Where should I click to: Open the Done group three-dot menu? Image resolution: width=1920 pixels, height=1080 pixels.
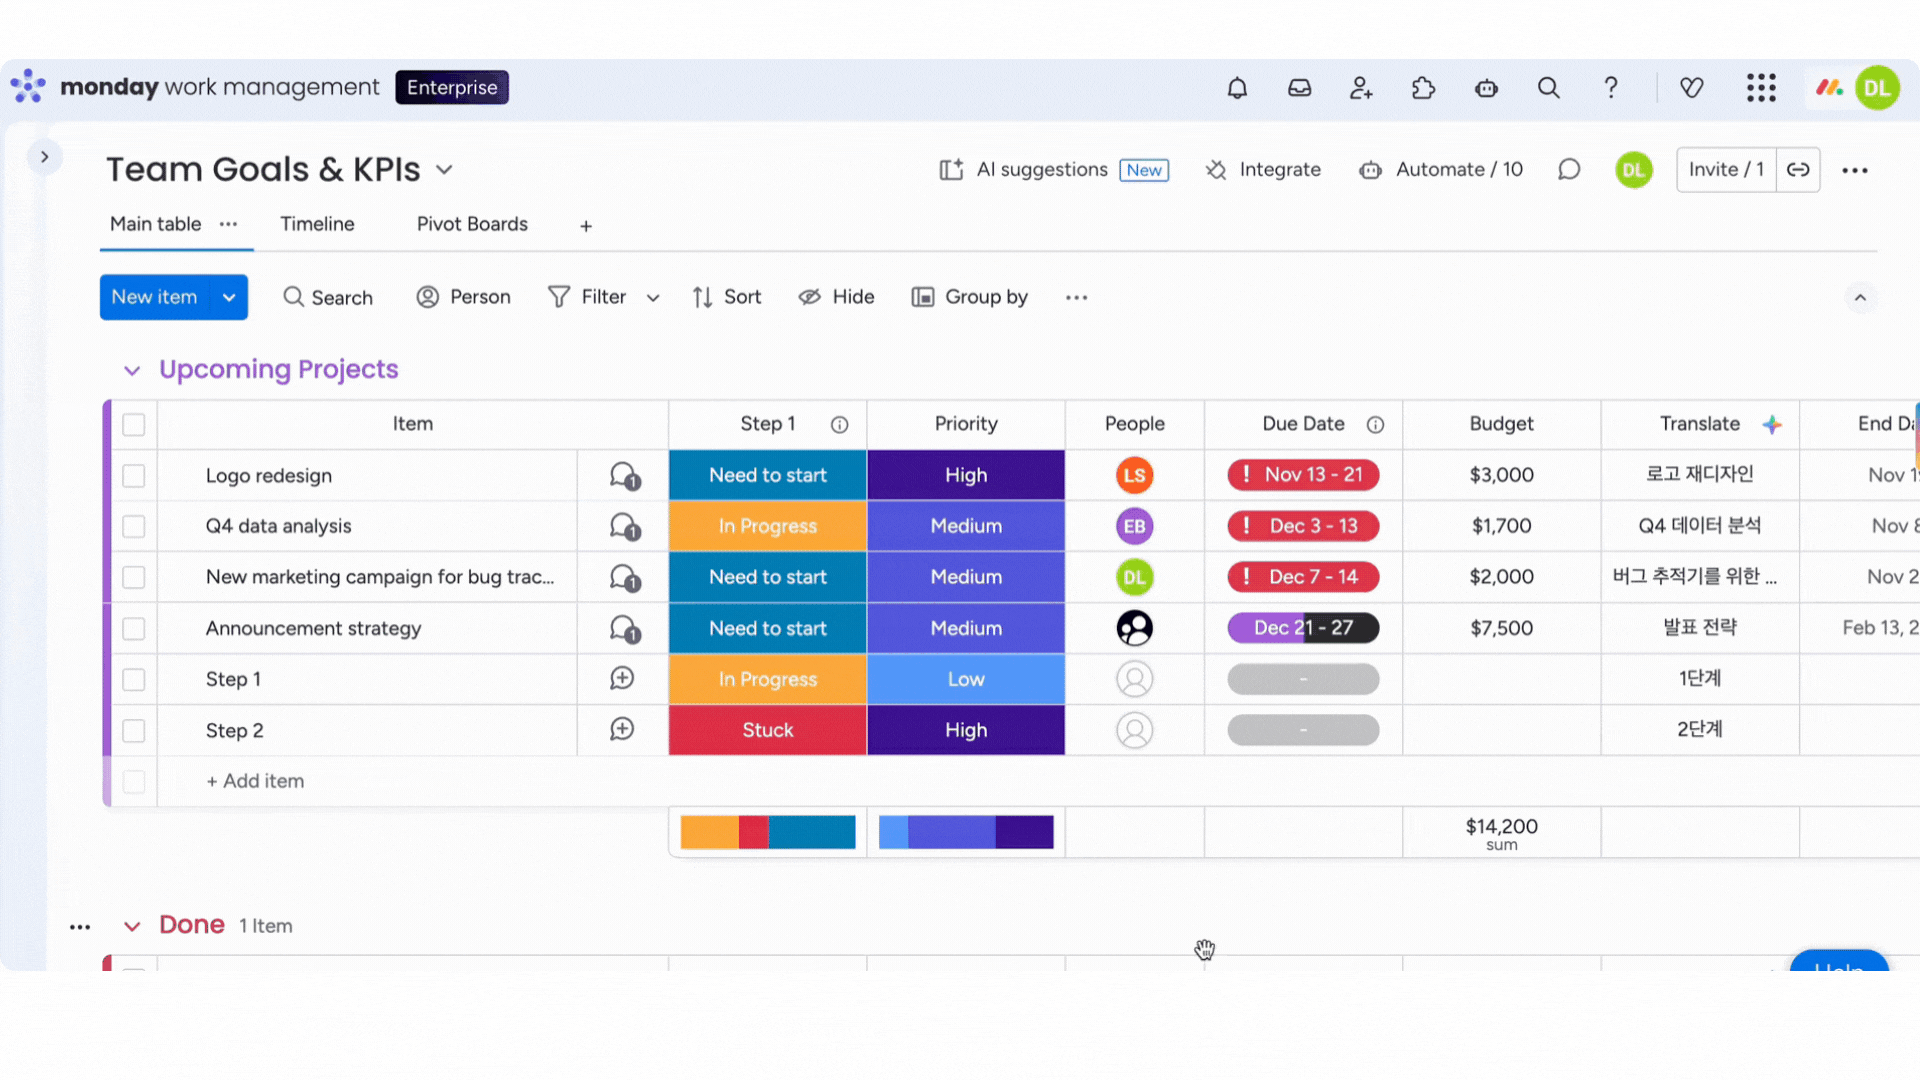[80, 927]
